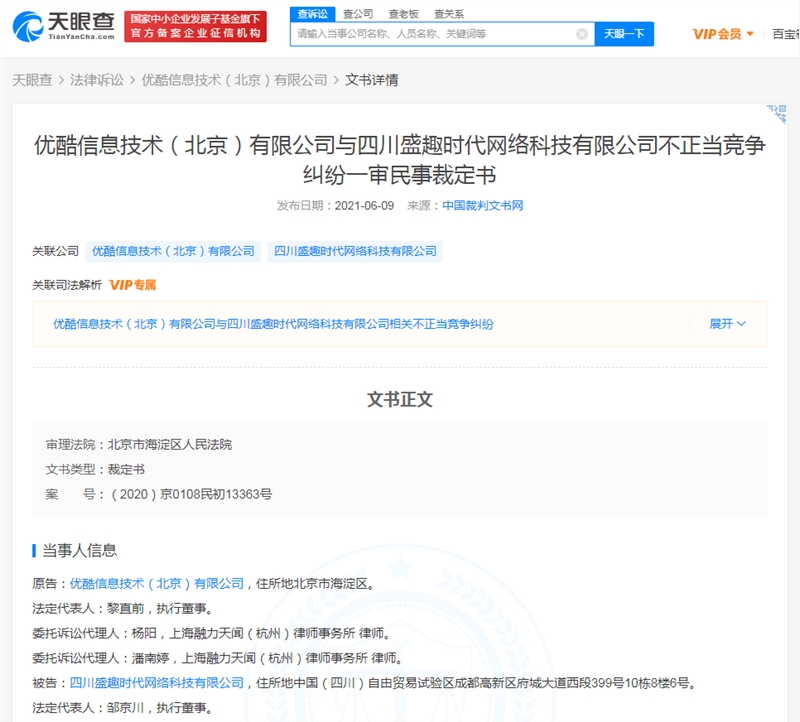Click attorney 潘南婷 line
Image resolution: width=800 pixels, height=722 pixels.
click(218, 658)
